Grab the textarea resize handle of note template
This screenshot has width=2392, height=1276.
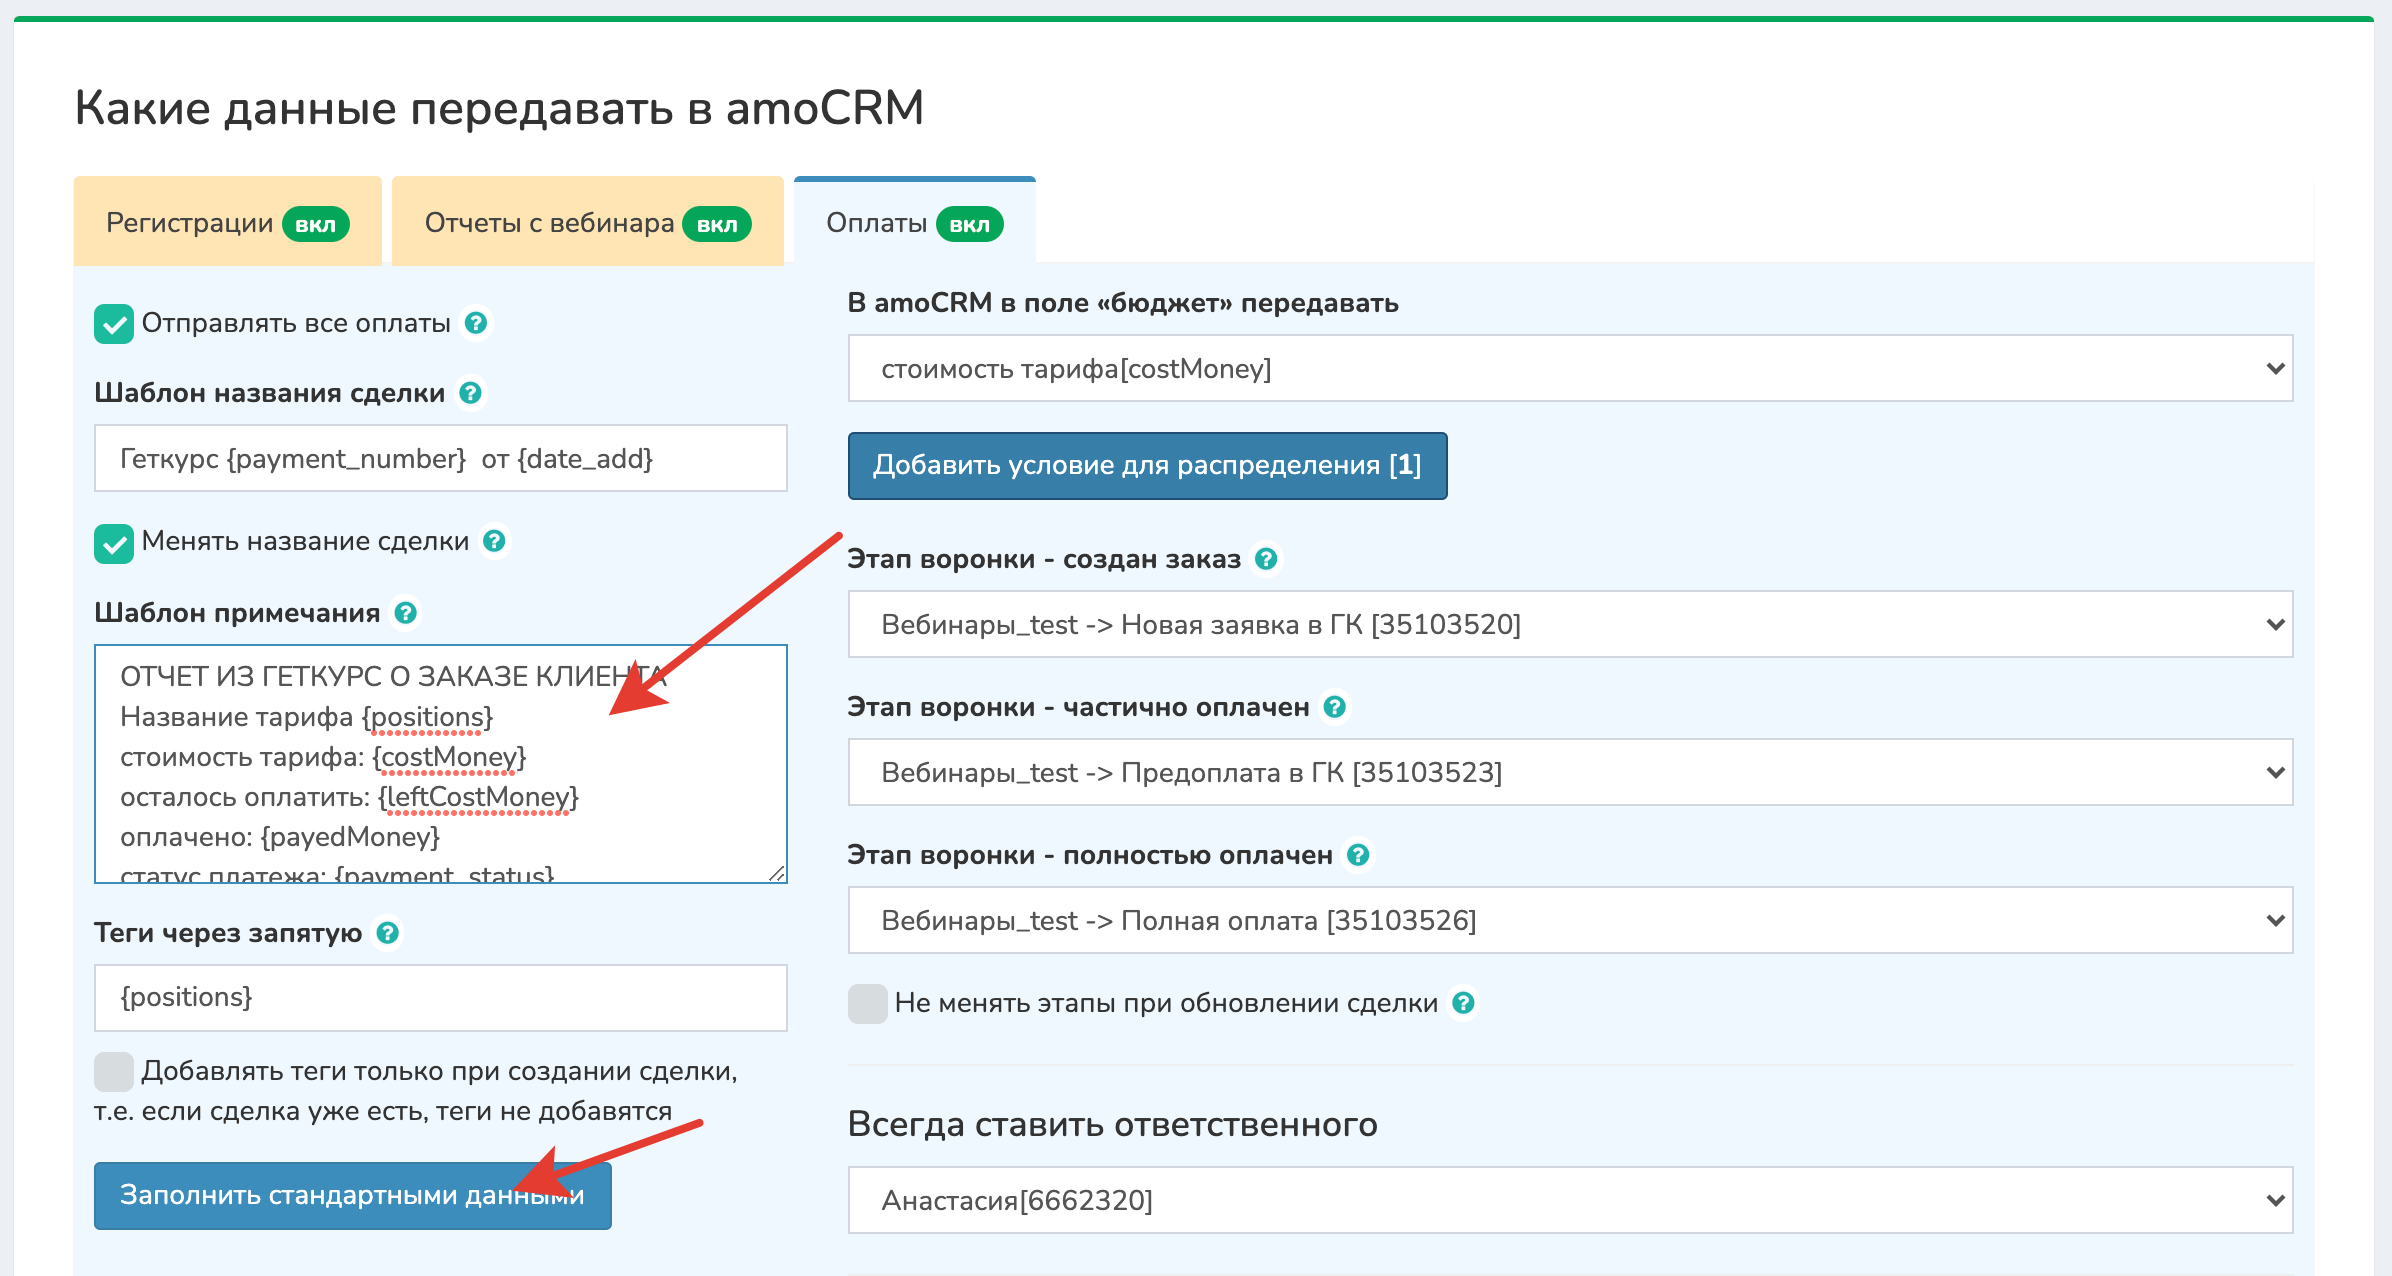point(777,873)
